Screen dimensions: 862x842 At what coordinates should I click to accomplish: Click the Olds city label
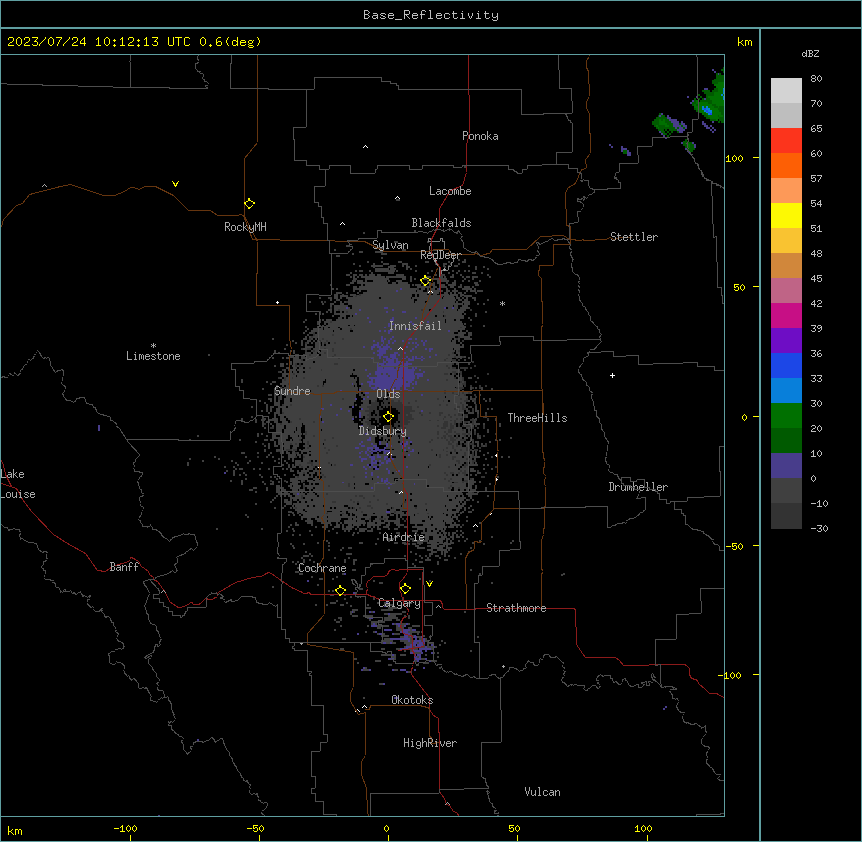pos(388,394)
